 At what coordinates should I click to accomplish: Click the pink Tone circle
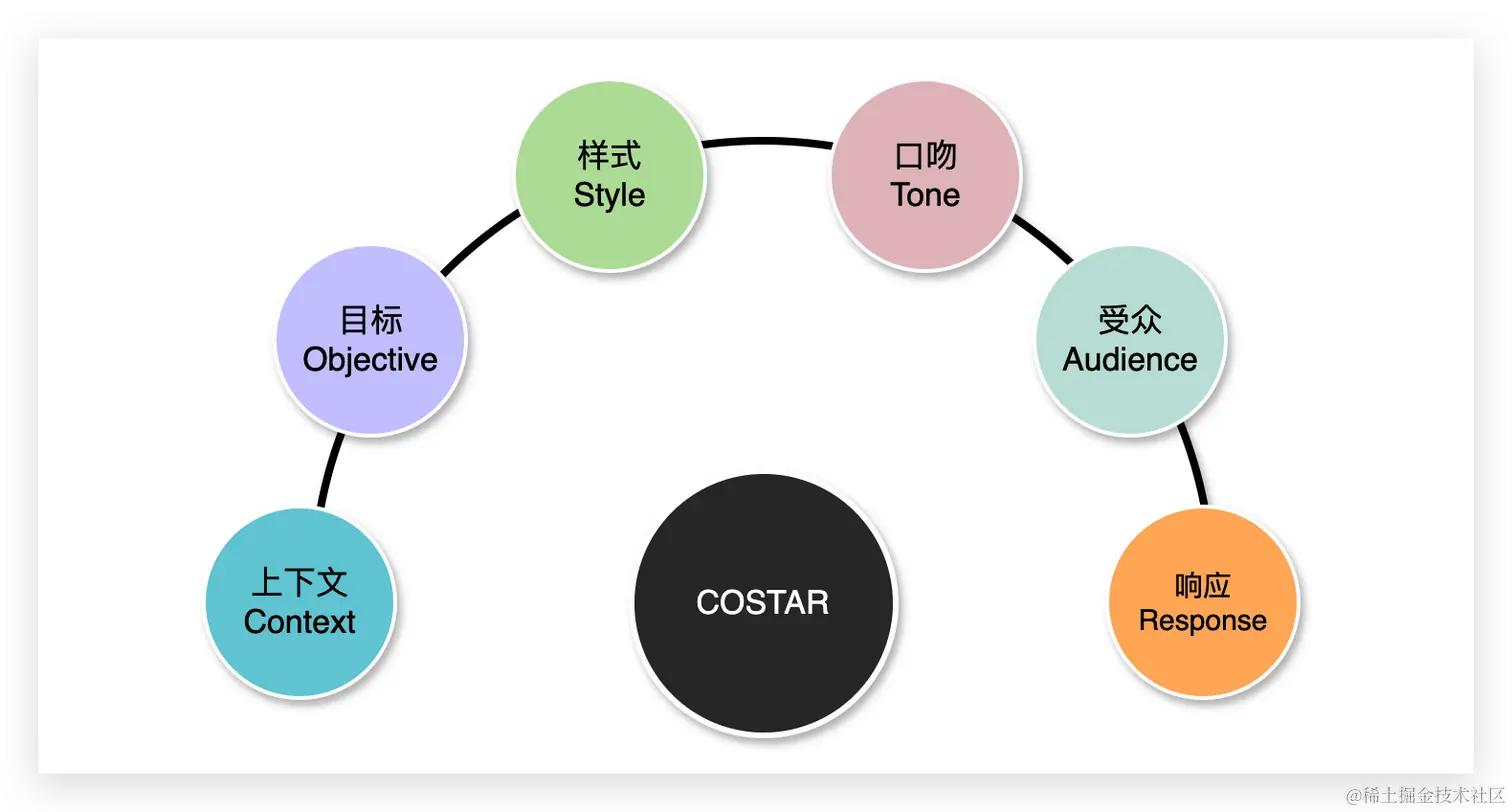click(925, 175)
